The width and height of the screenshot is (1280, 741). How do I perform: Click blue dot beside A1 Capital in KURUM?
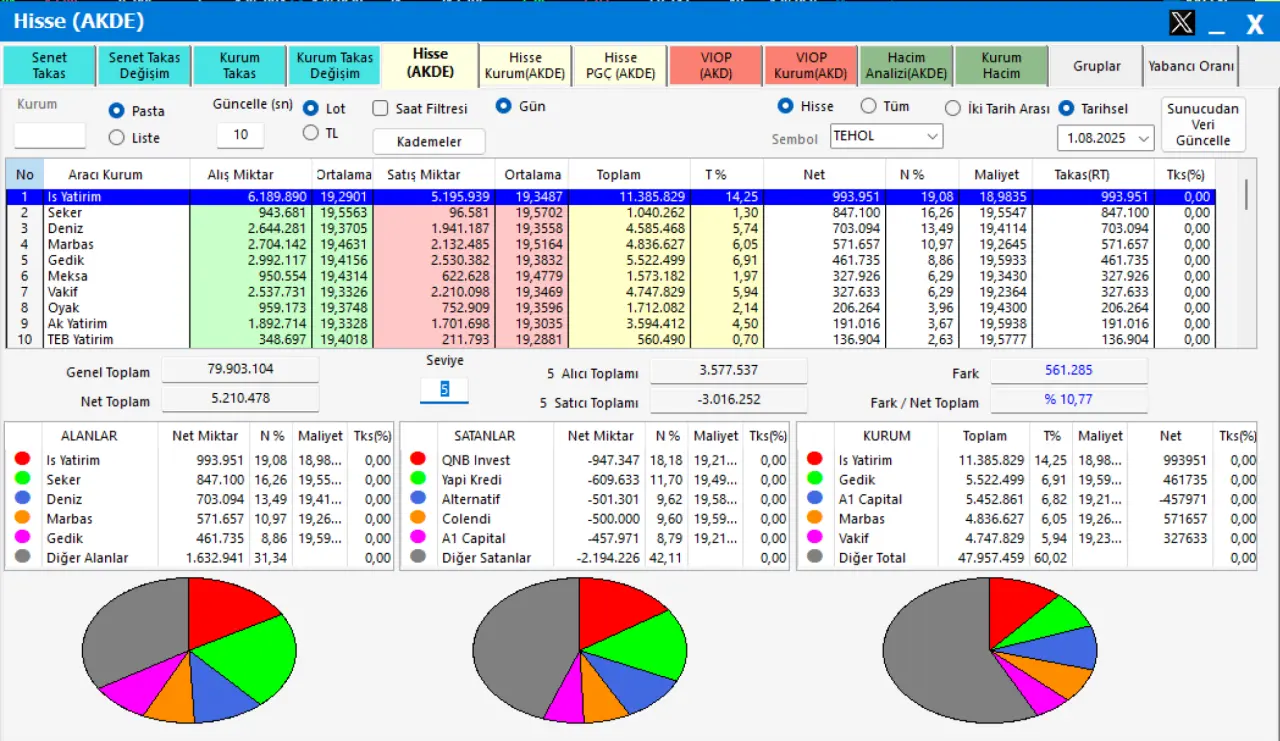click(x=815, y=499)
